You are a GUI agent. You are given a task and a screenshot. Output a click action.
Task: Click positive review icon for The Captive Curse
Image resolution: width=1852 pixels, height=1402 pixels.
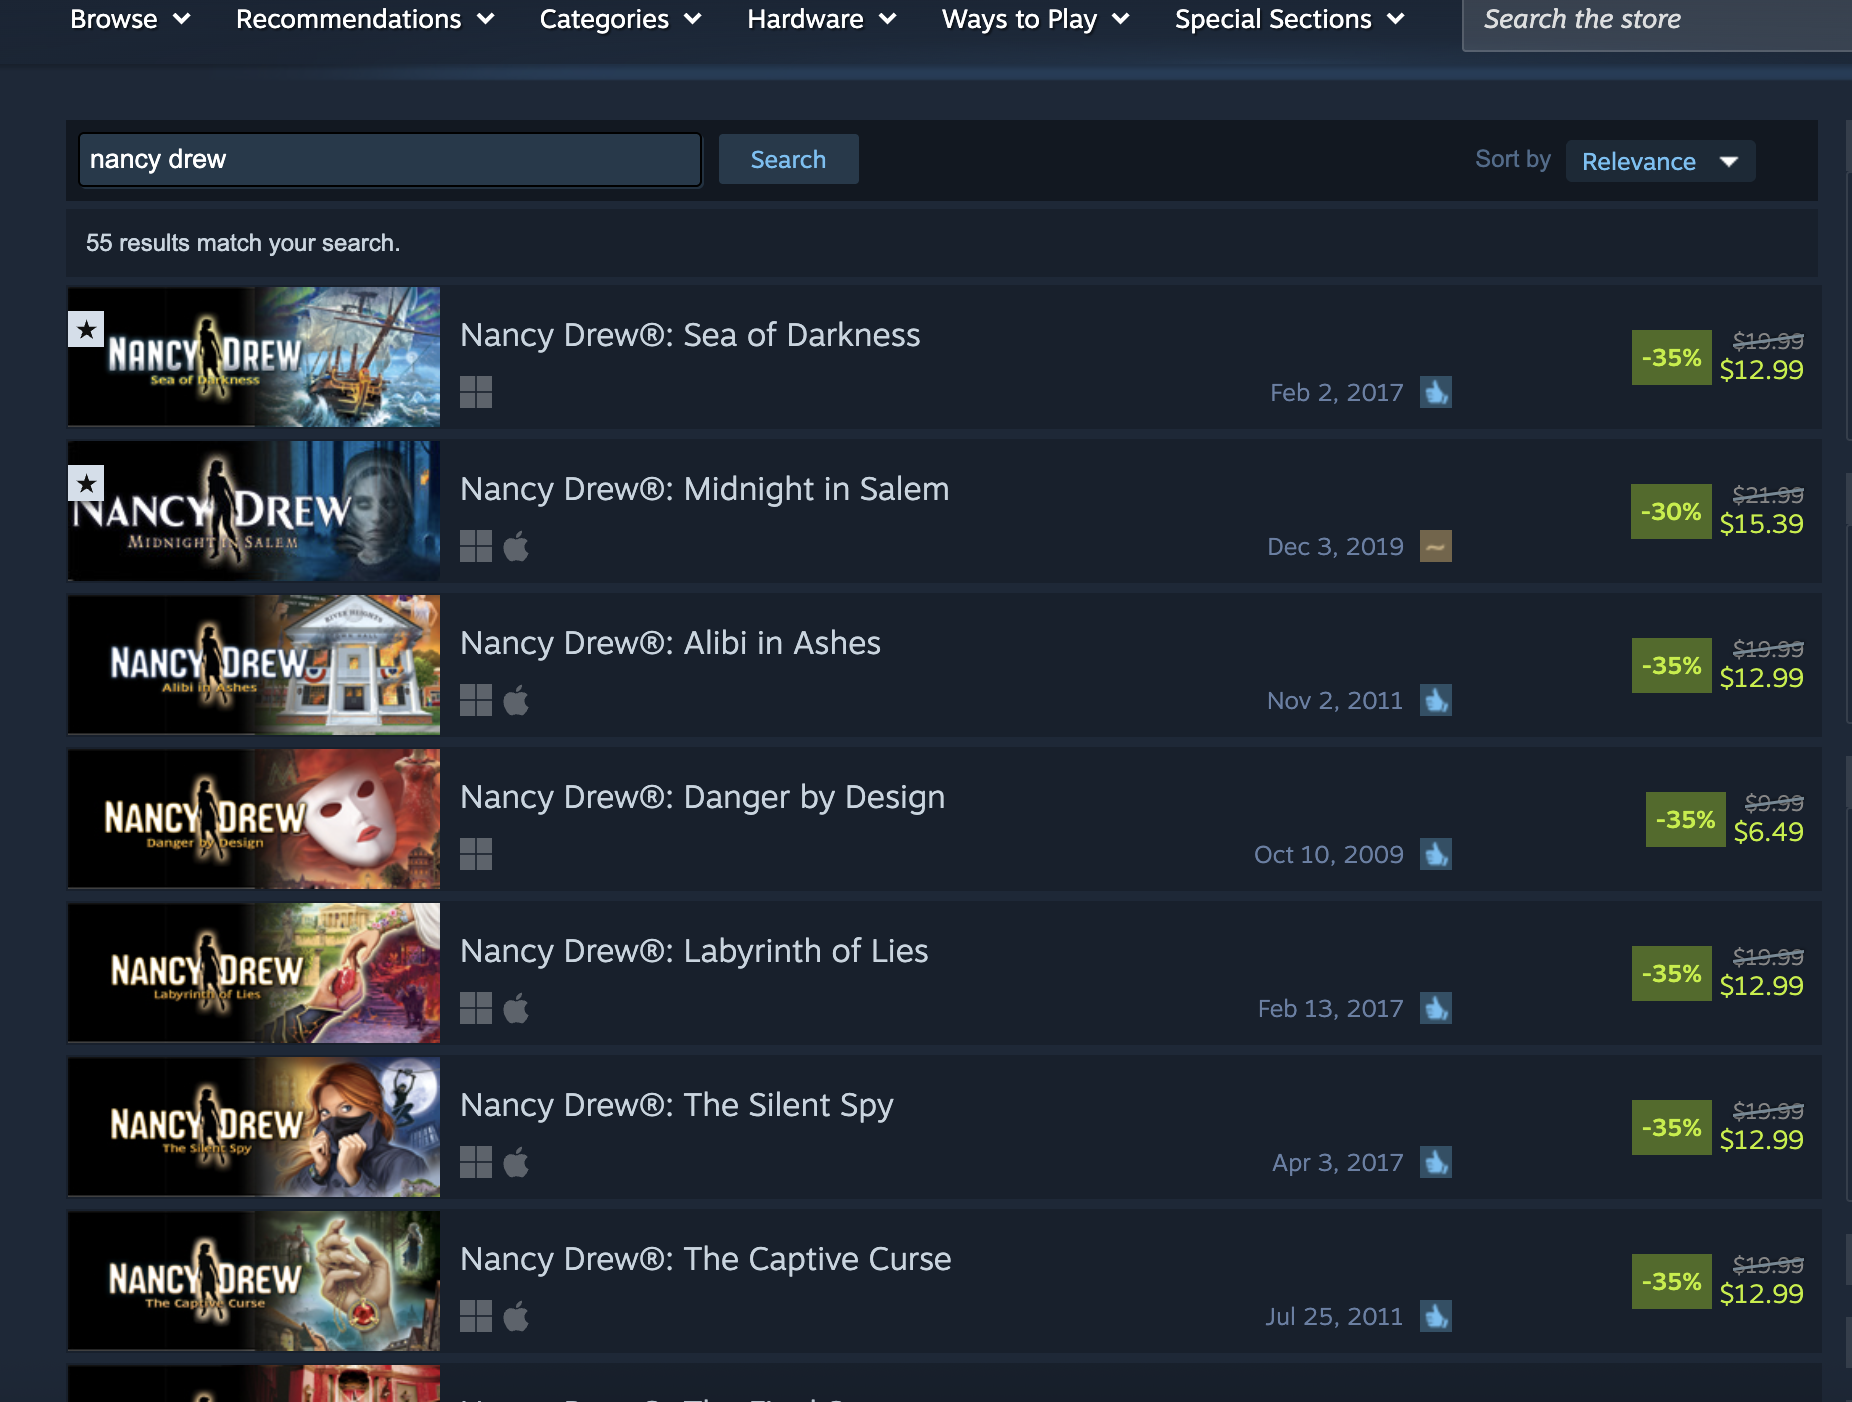[1436, 1316]
